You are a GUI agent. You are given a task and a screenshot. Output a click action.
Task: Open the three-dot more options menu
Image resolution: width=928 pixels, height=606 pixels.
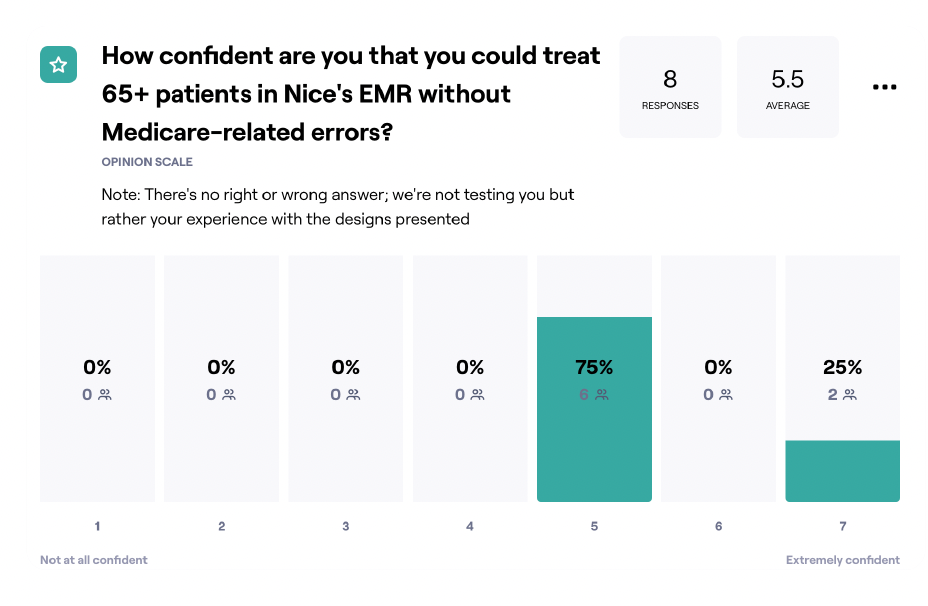coord(884,87)
